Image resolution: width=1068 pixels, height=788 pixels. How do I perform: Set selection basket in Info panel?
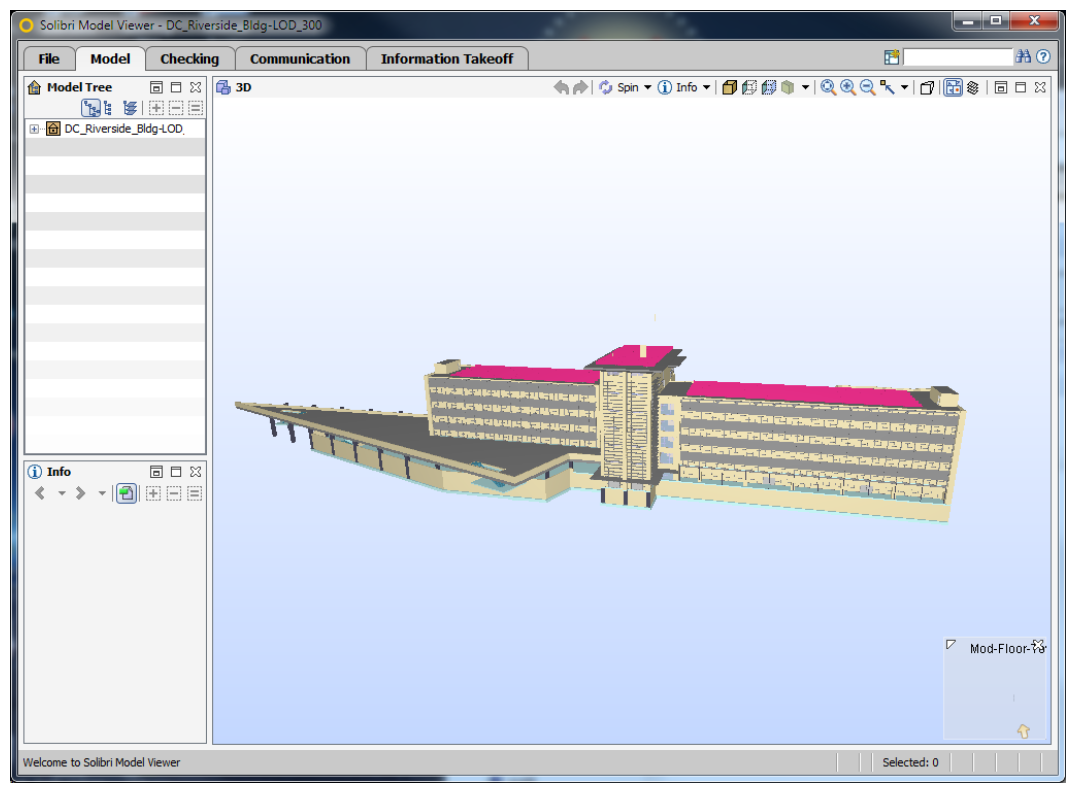[x=194, y=493]
